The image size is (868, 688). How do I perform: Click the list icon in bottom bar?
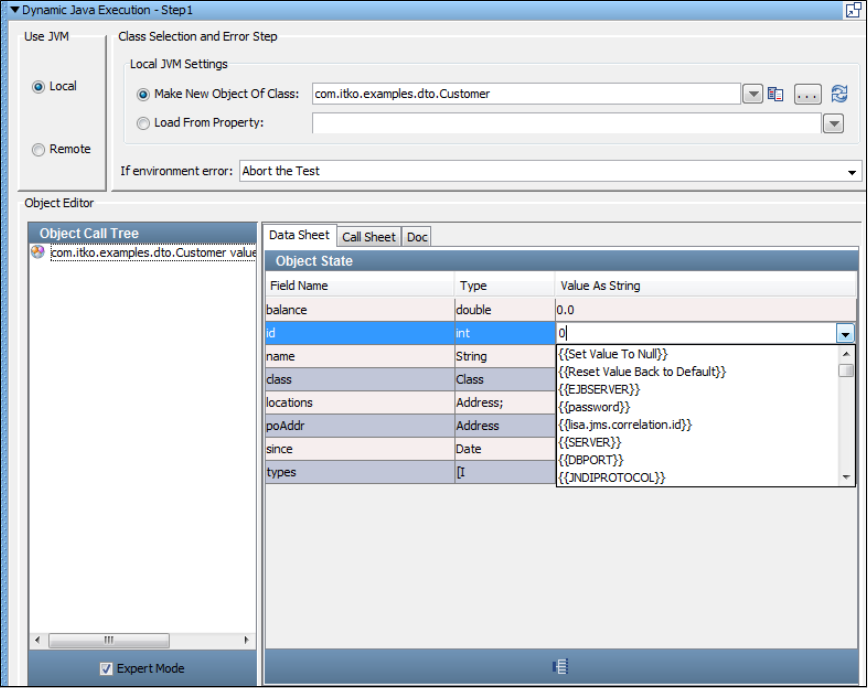point(560,667)
